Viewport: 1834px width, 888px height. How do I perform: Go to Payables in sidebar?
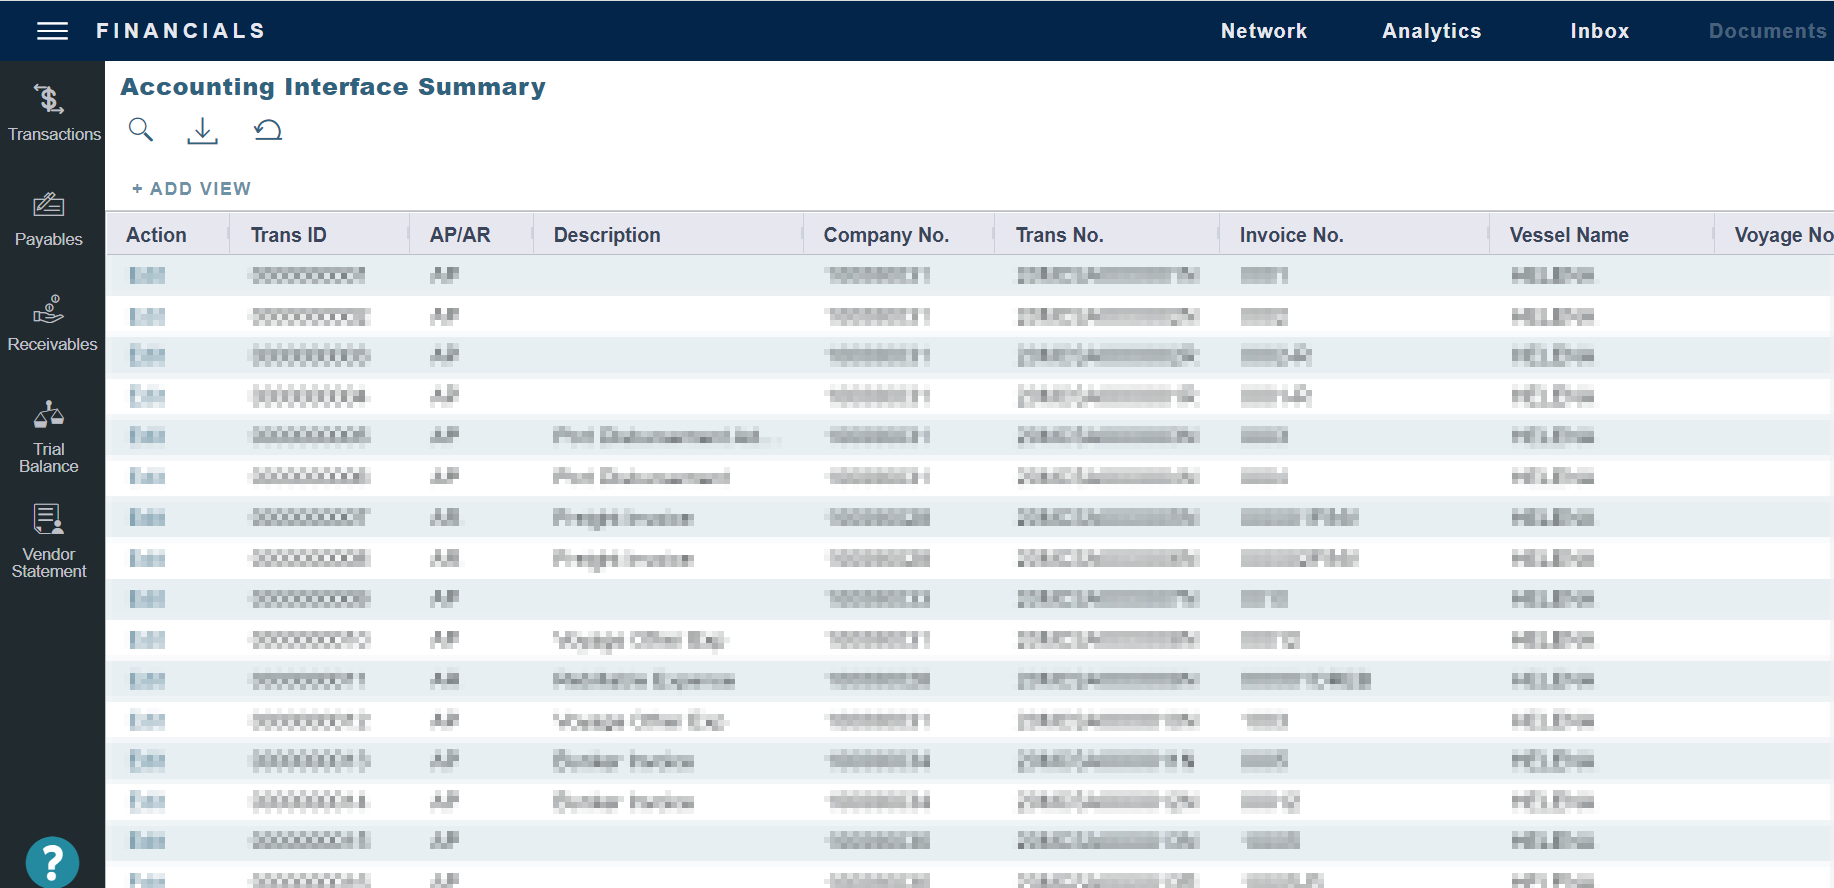pyautogui.click(x=49, y=219)
